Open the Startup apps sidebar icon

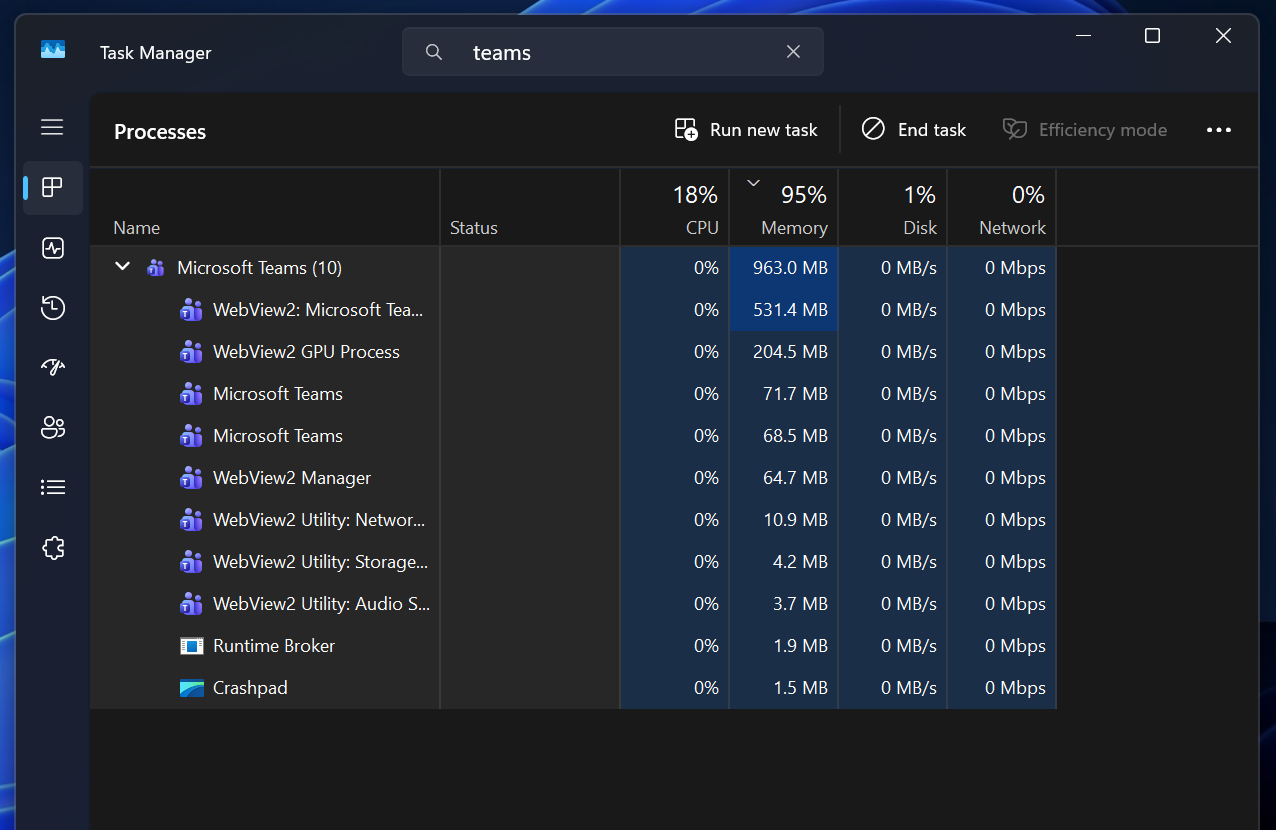coord(53,367)
